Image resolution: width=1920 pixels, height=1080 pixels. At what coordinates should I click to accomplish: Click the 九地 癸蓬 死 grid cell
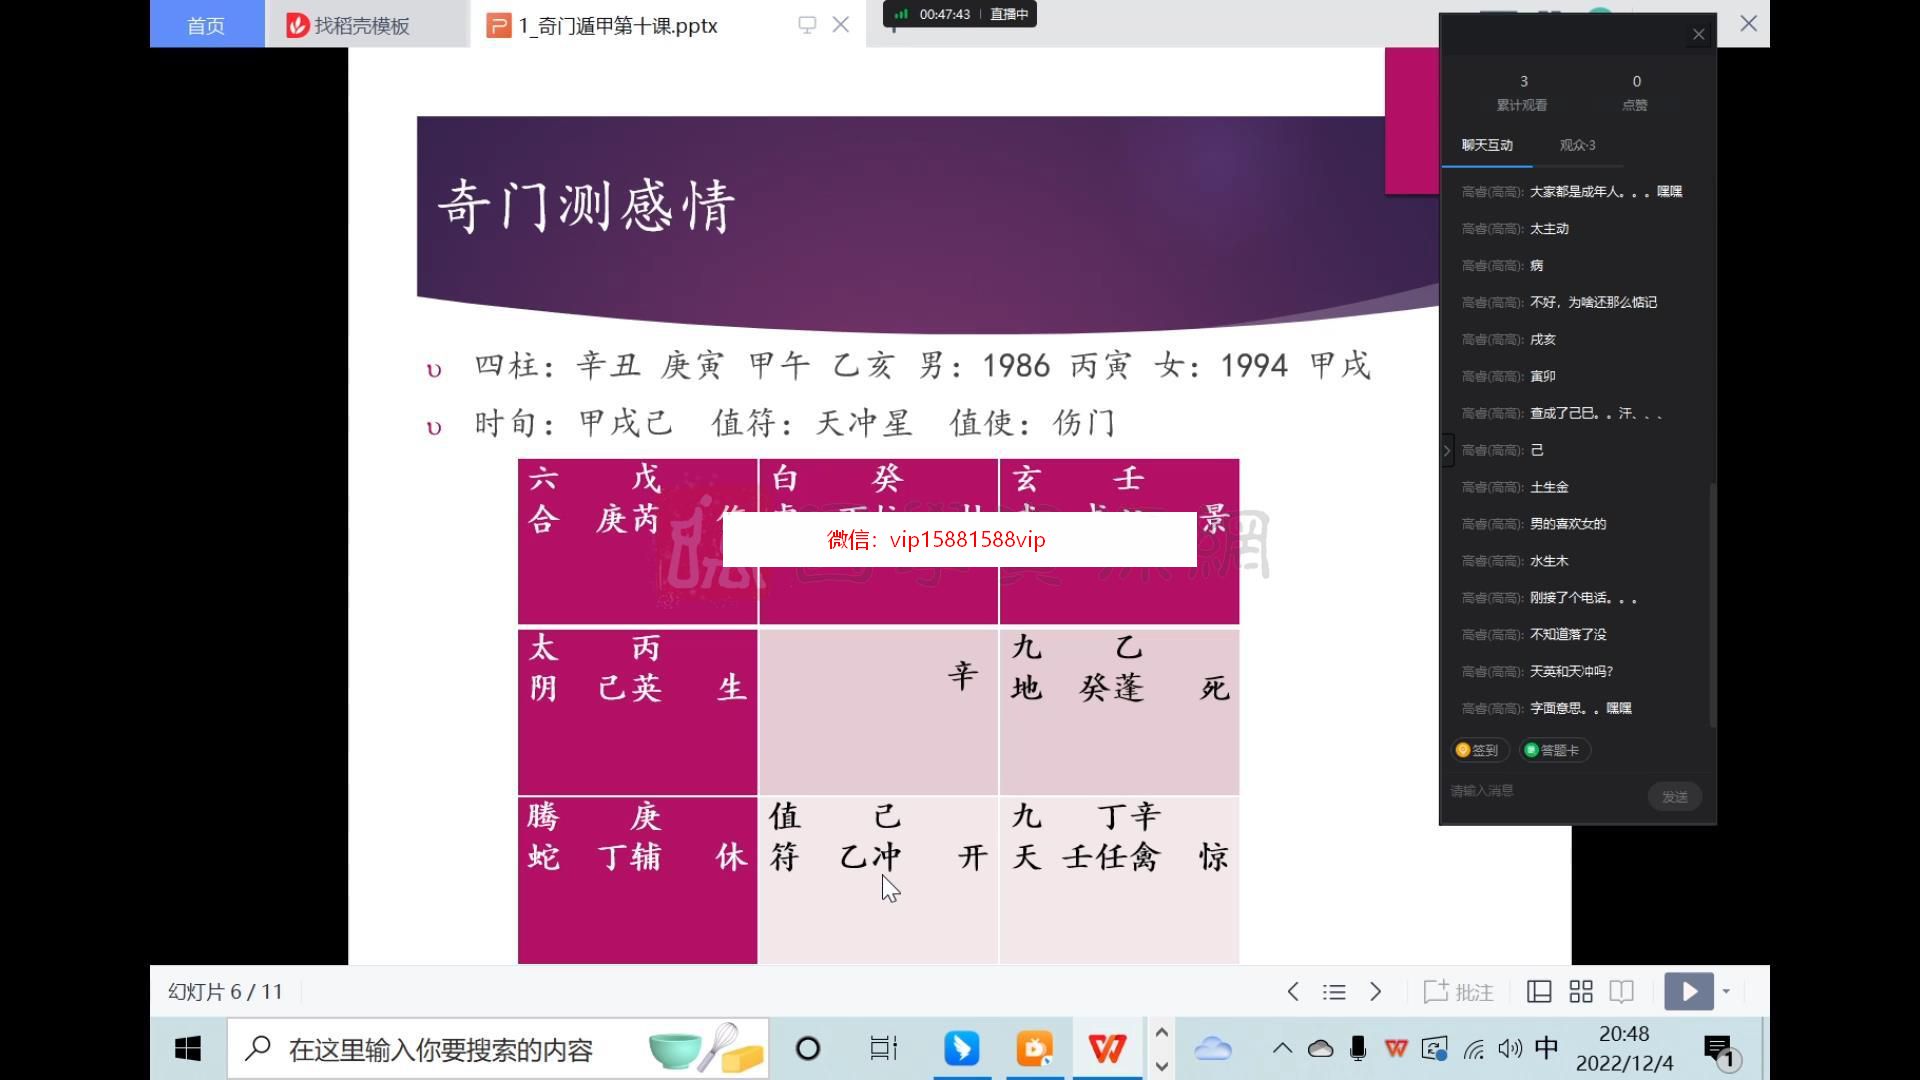pos(1119,711)
